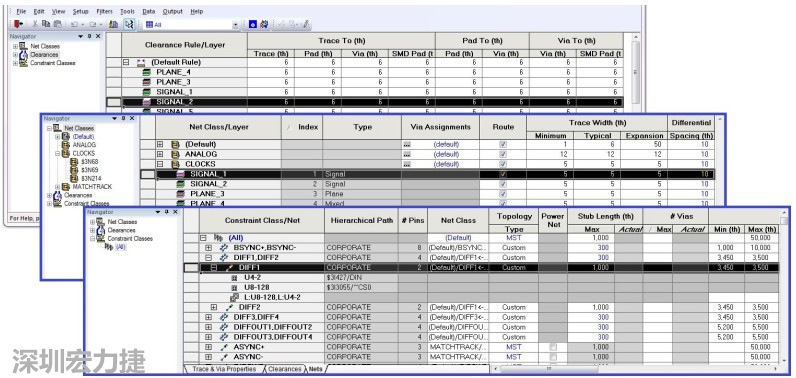Click the blue square toolbar icon
The width and height of the screenshot is (796, 378).
pos(253,24)
